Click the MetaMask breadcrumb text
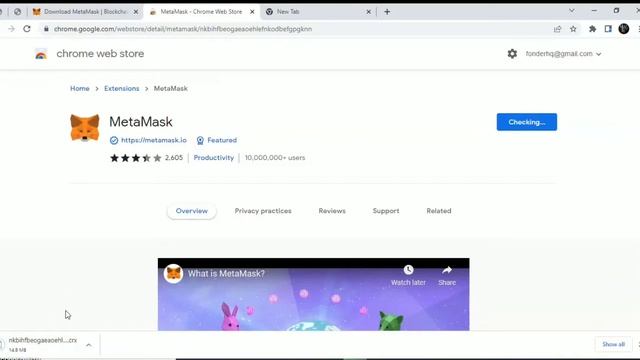 point(171,89)
